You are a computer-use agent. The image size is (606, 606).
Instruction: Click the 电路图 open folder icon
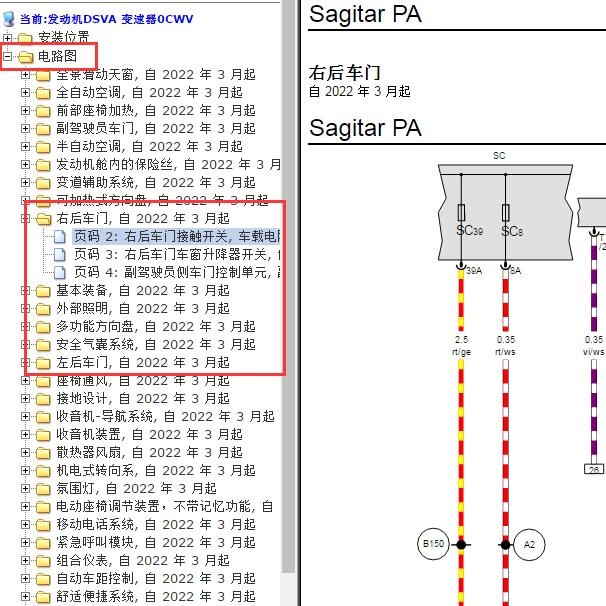[26, 57]
